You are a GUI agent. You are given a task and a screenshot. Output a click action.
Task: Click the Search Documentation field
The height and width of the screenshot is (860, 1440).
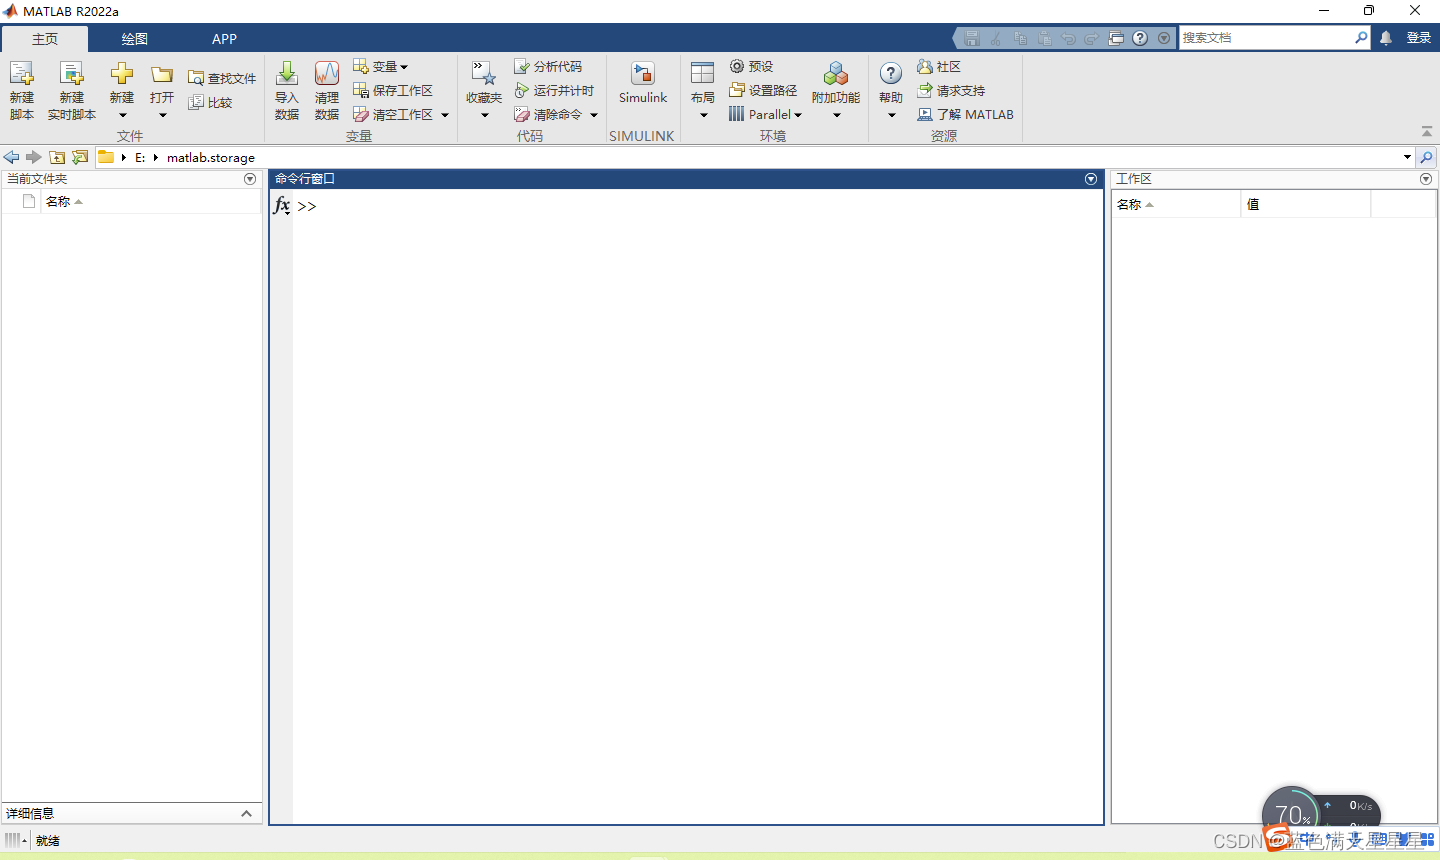pyautogui.click(x=1266, y=38)
